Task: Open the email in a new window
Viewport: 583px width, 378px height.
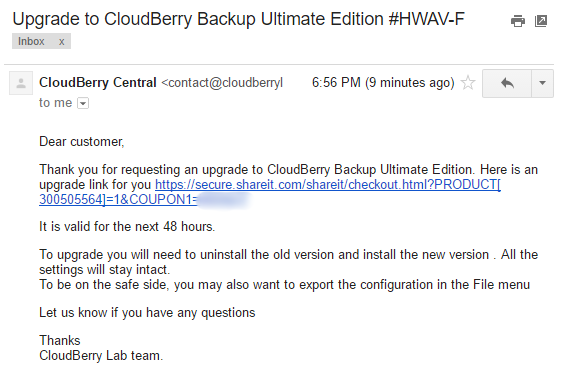Action: point(541,21)
